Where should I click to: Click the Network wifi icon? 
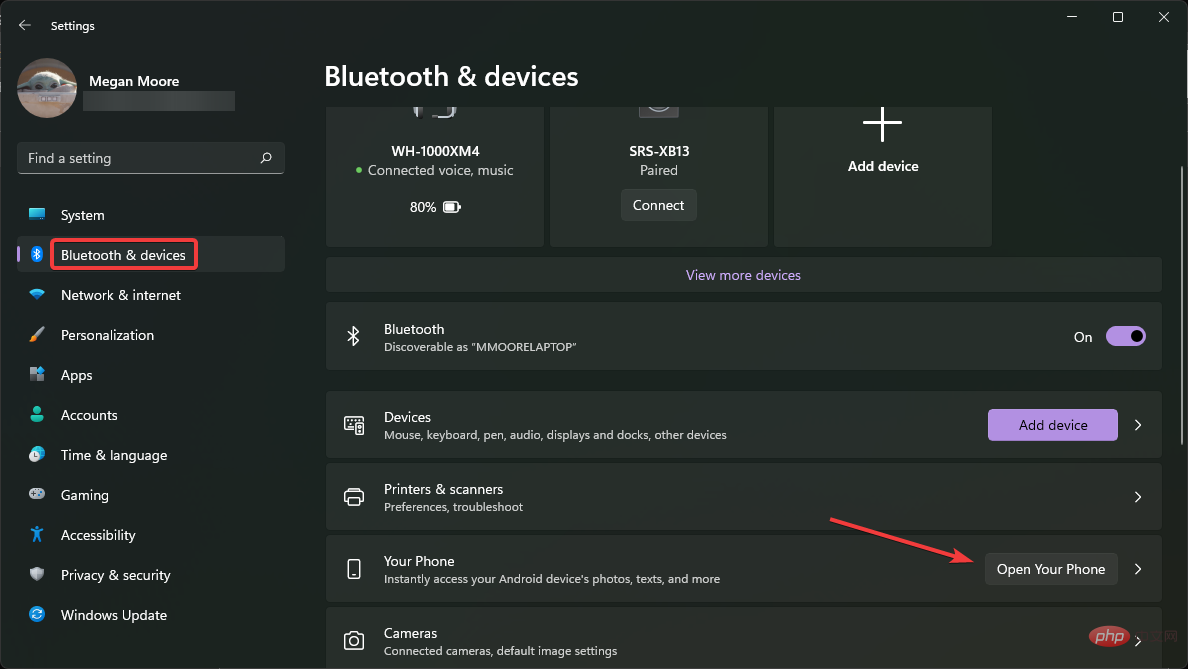[36, 294]
